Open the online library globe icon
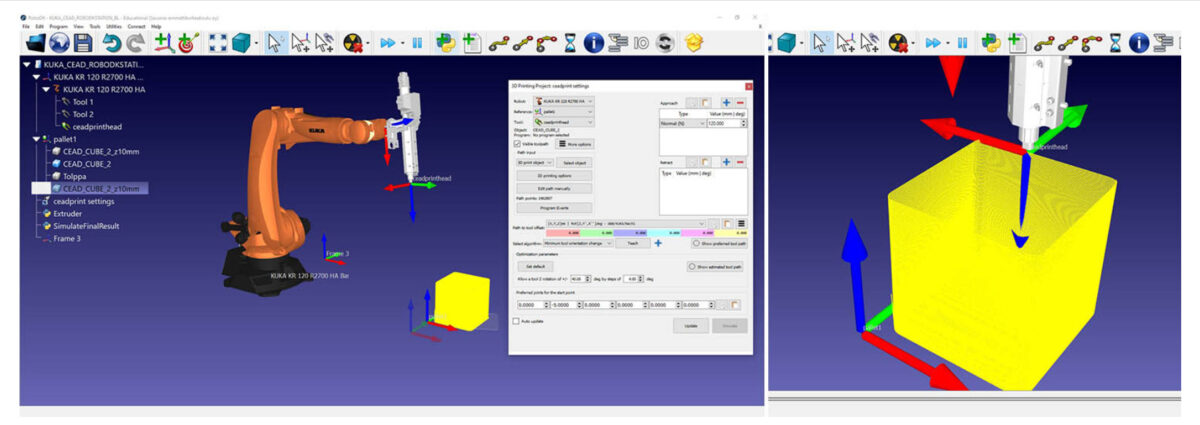This screenshot has width=1200, height=425. click(x=61, y=42)
